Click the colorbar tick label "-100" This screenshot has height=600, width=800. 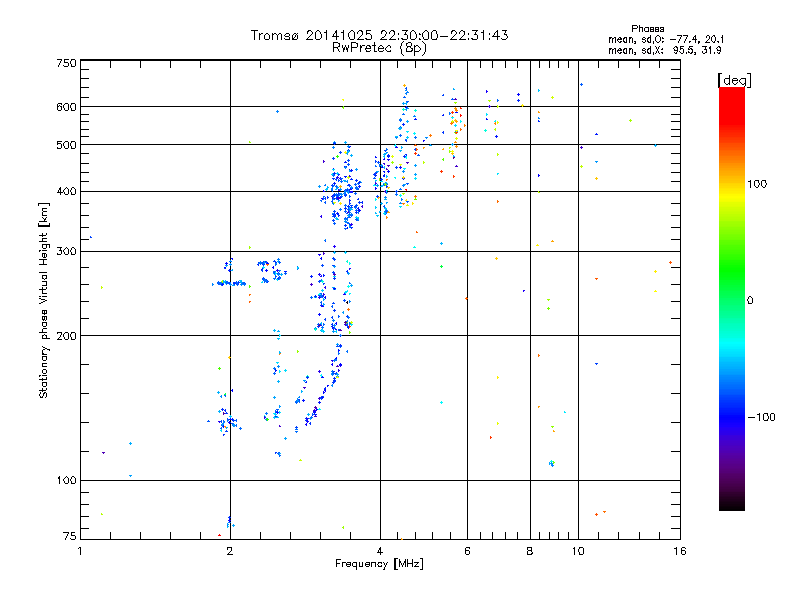click(x=761, y=417)
